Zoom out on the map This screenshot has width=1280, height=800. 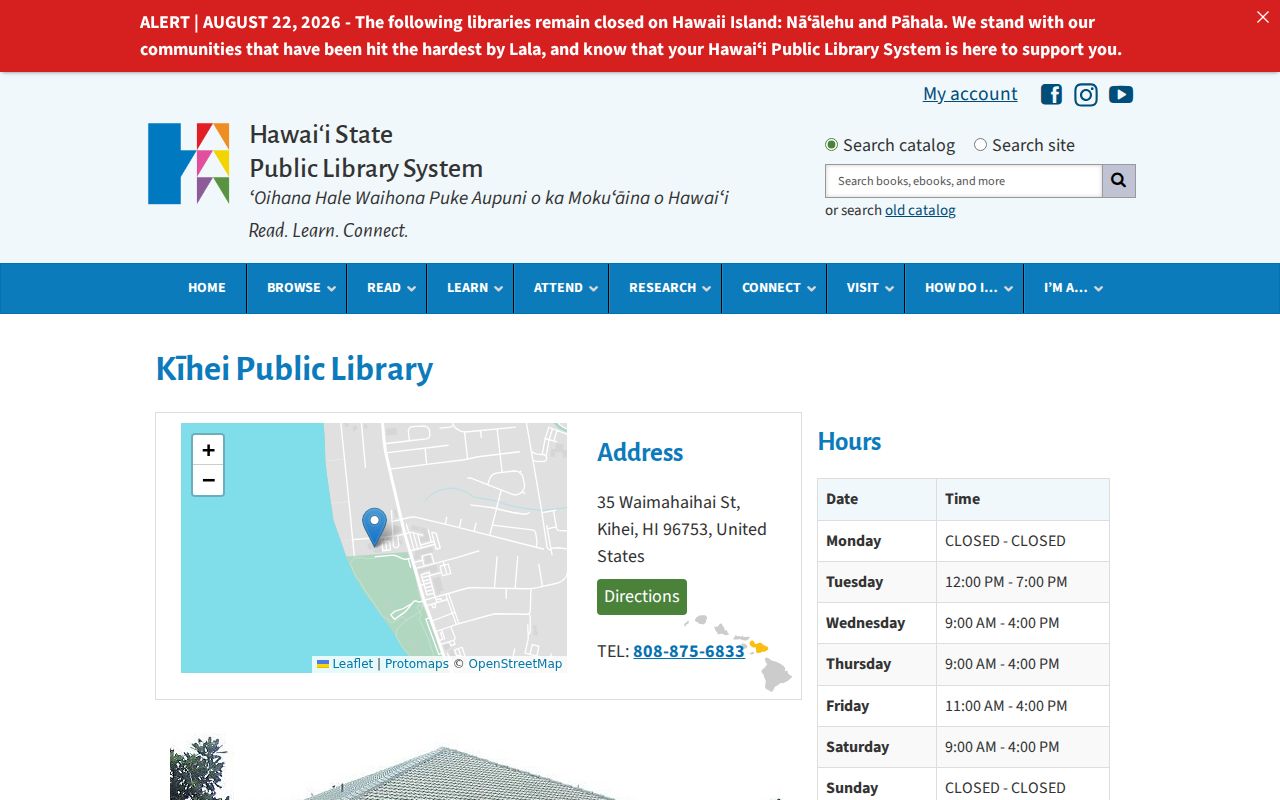click(208, 480)
